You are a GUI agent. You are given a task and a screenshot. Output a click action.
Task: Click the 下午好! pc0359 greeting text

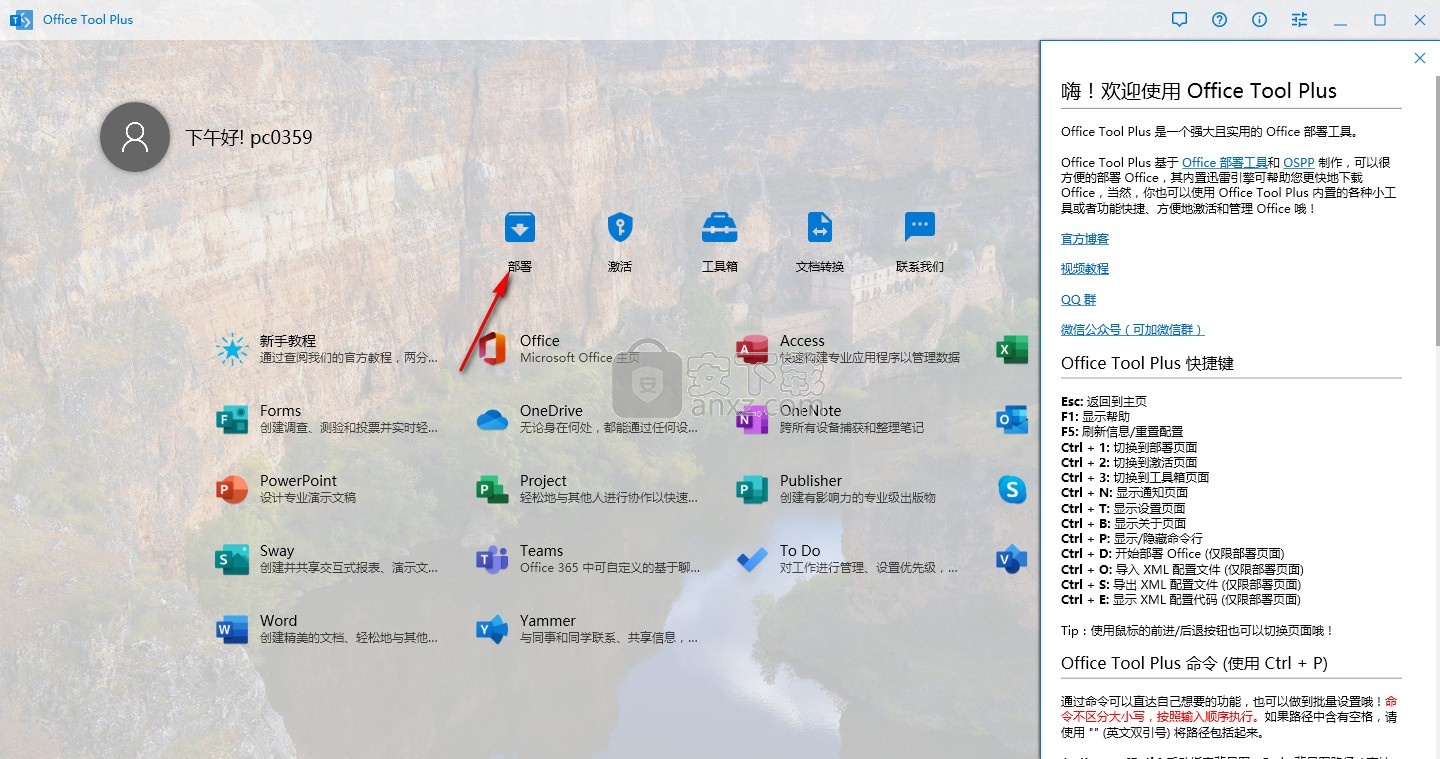pos(249,137)
